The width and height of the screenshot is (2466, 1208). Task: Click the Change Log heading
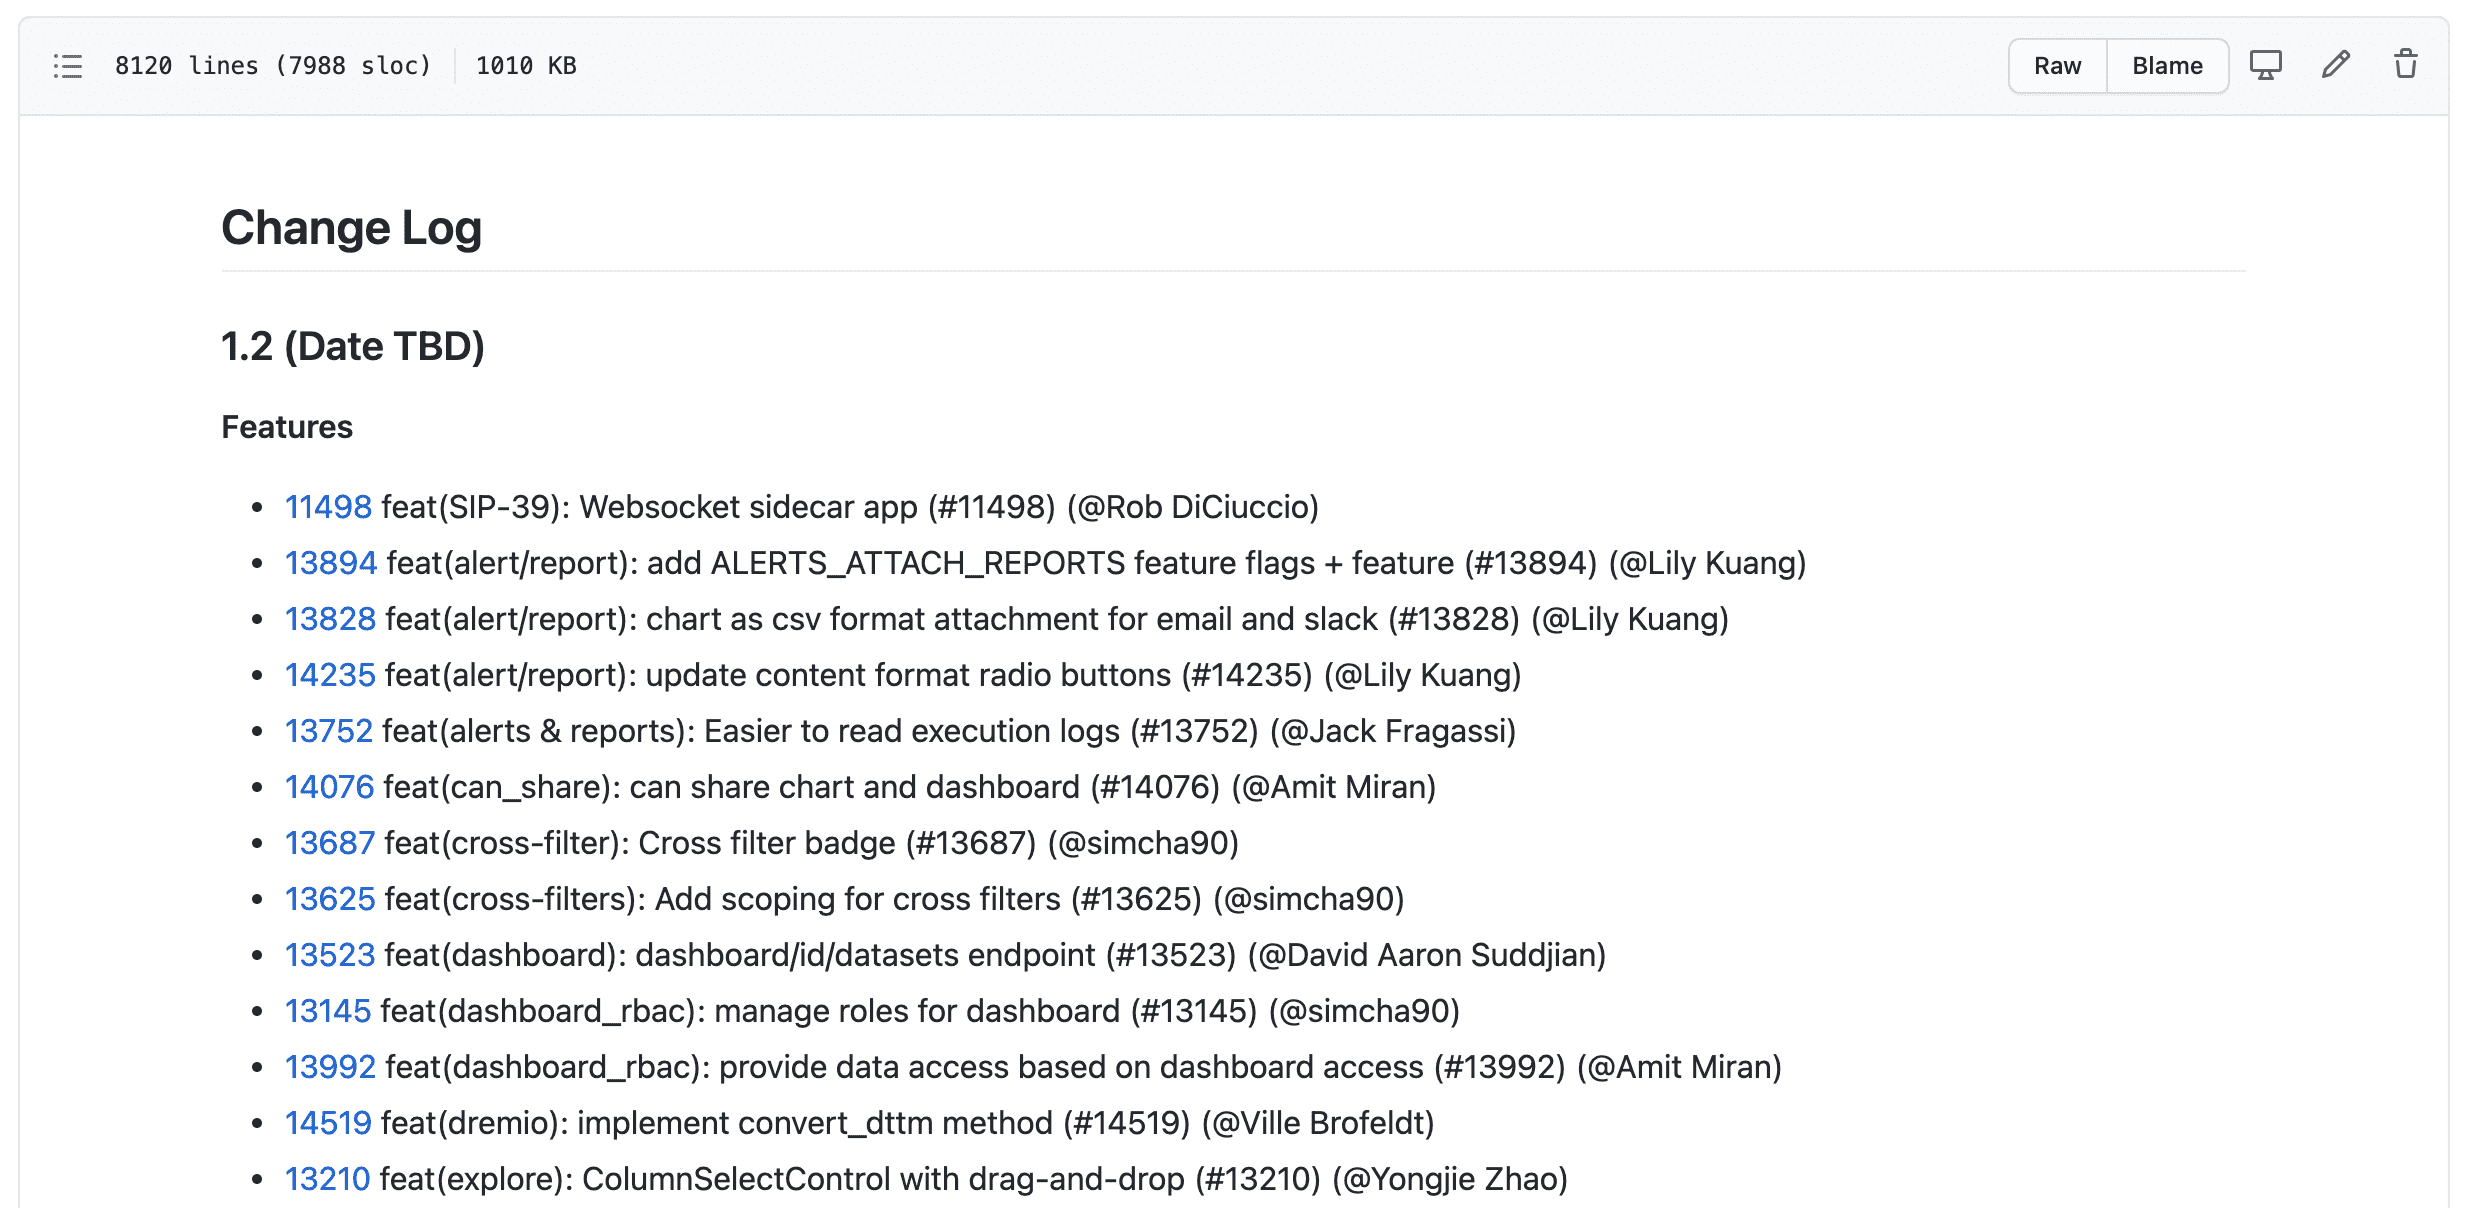pos(351,228)
